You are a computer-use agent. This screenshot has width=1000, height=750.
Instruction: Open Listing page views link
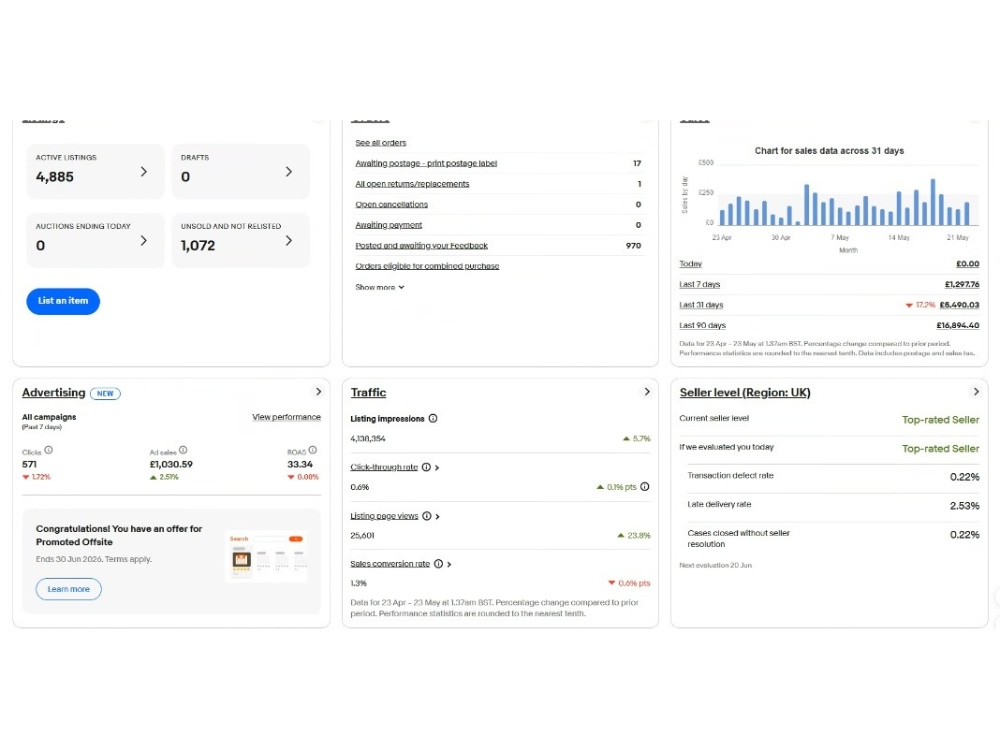point(384,516)
